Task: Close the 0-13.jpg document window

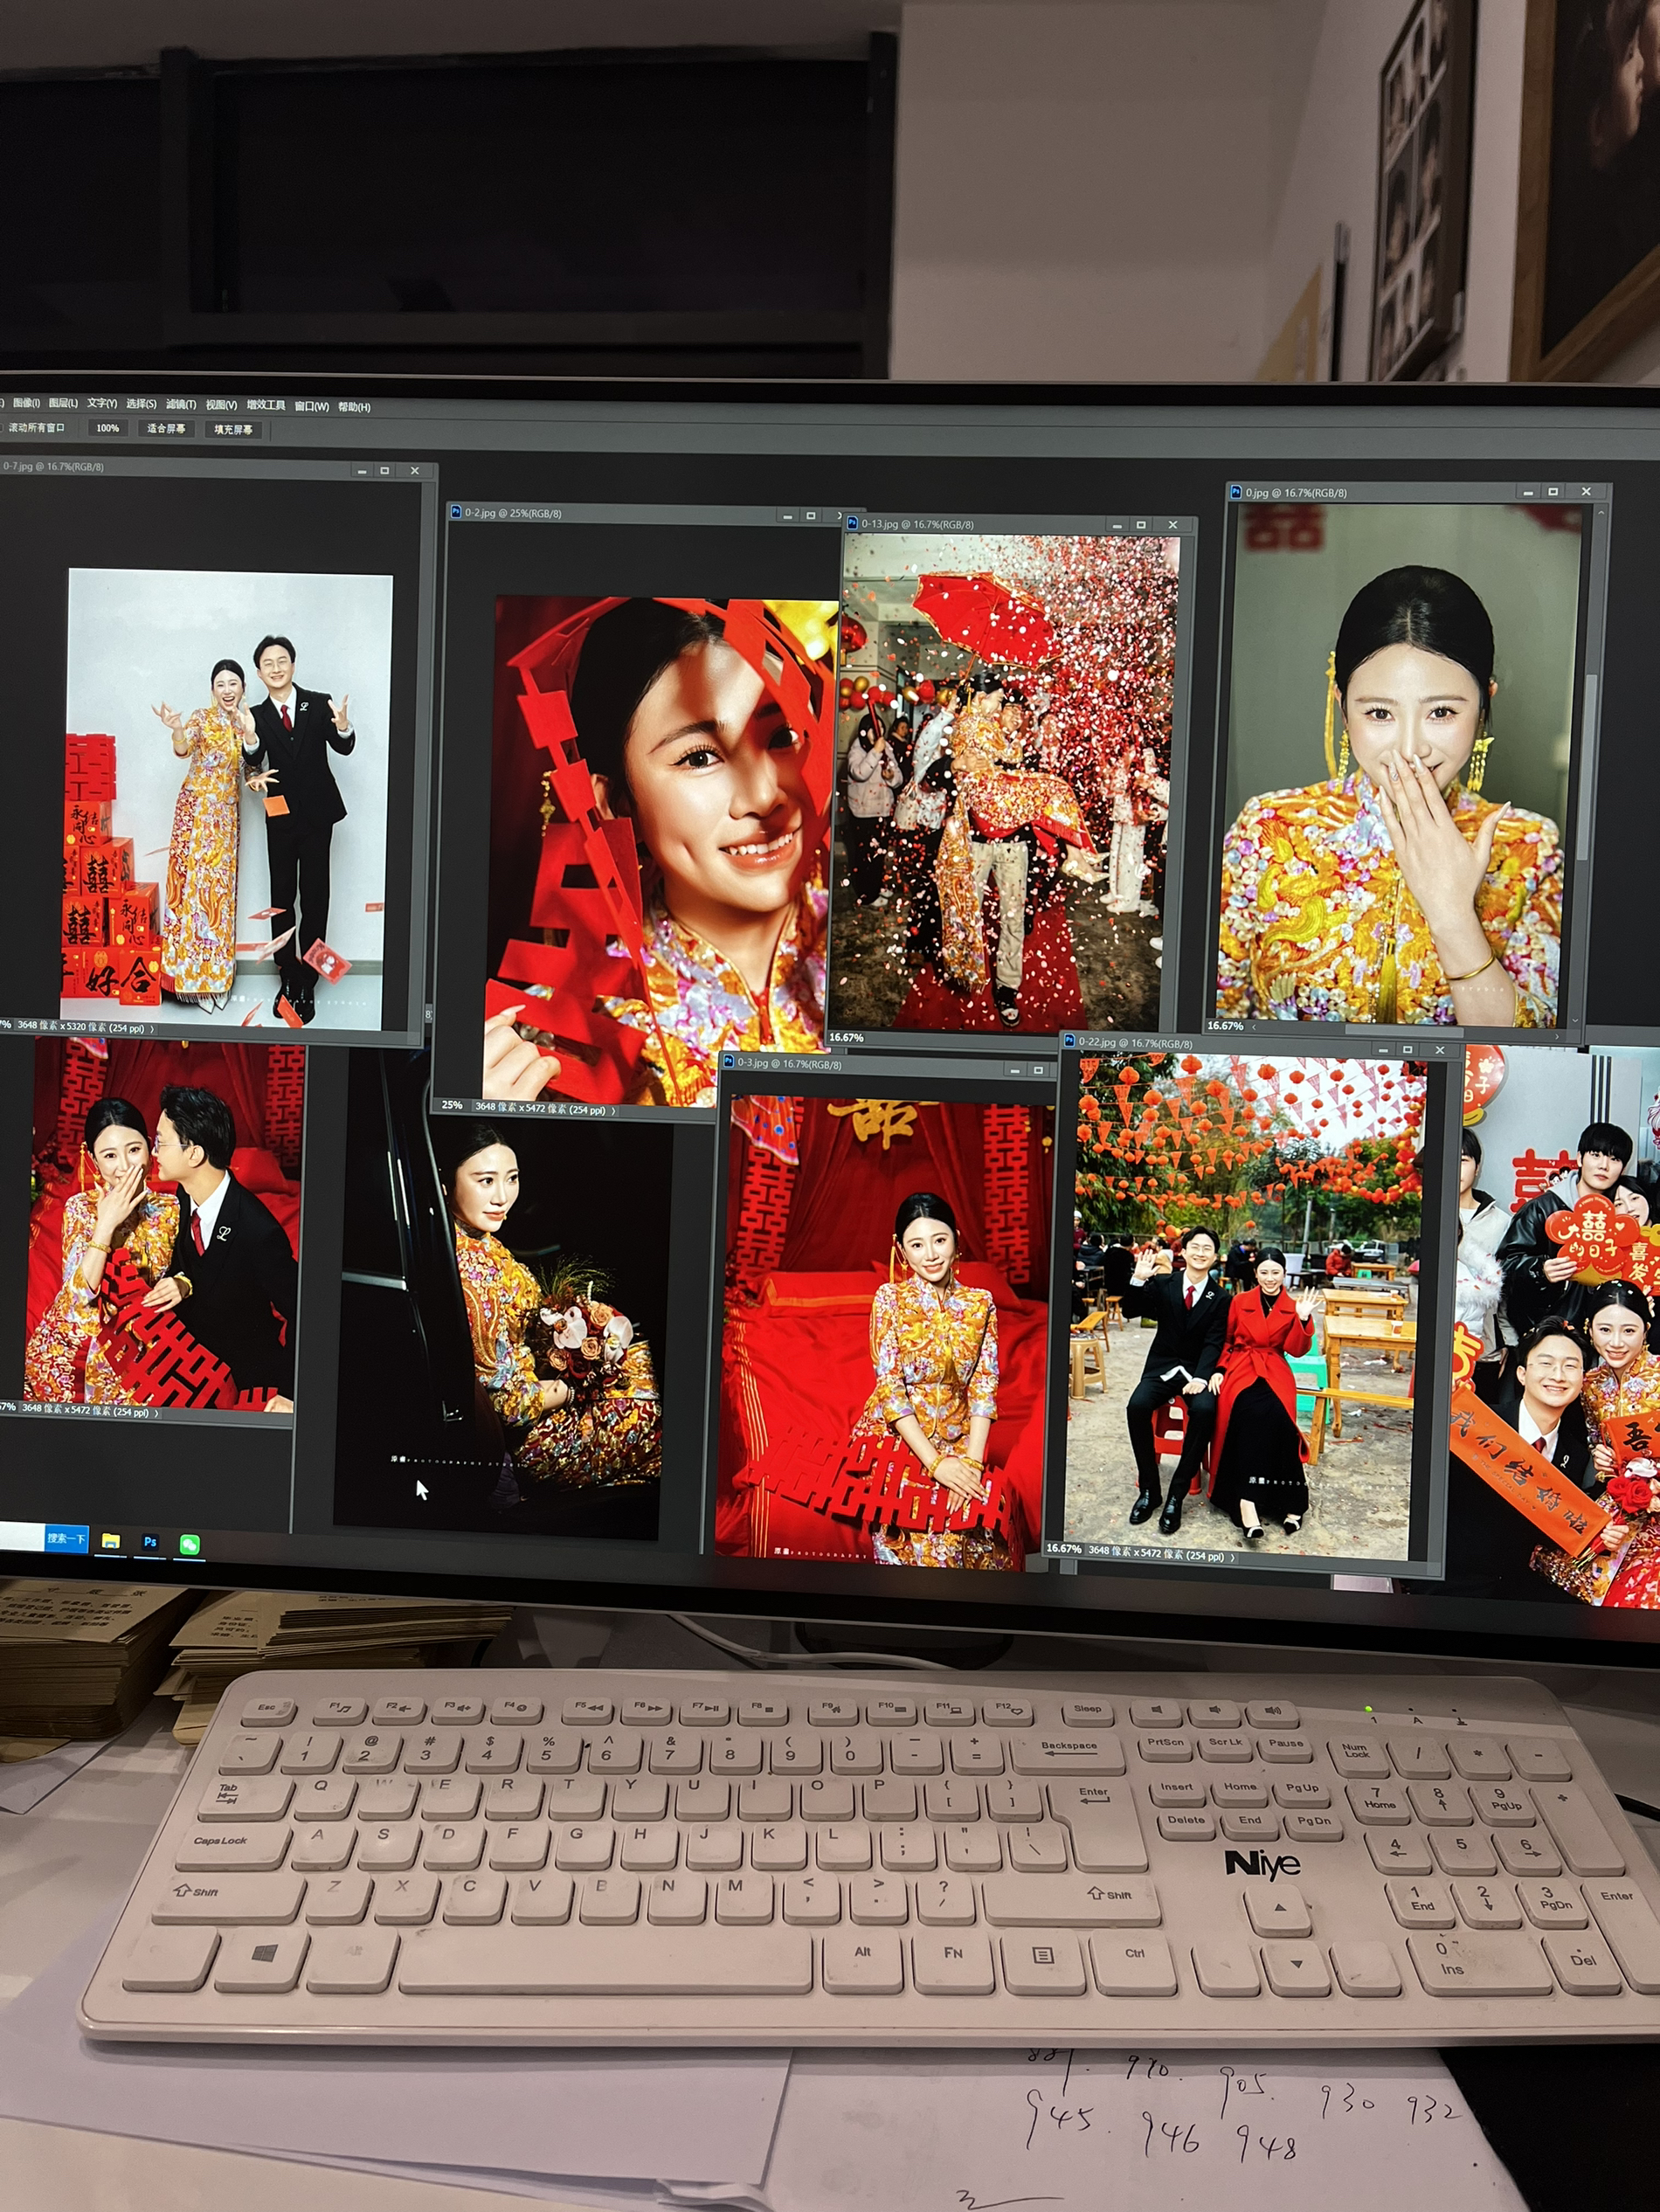Action: pos(1173,525)
